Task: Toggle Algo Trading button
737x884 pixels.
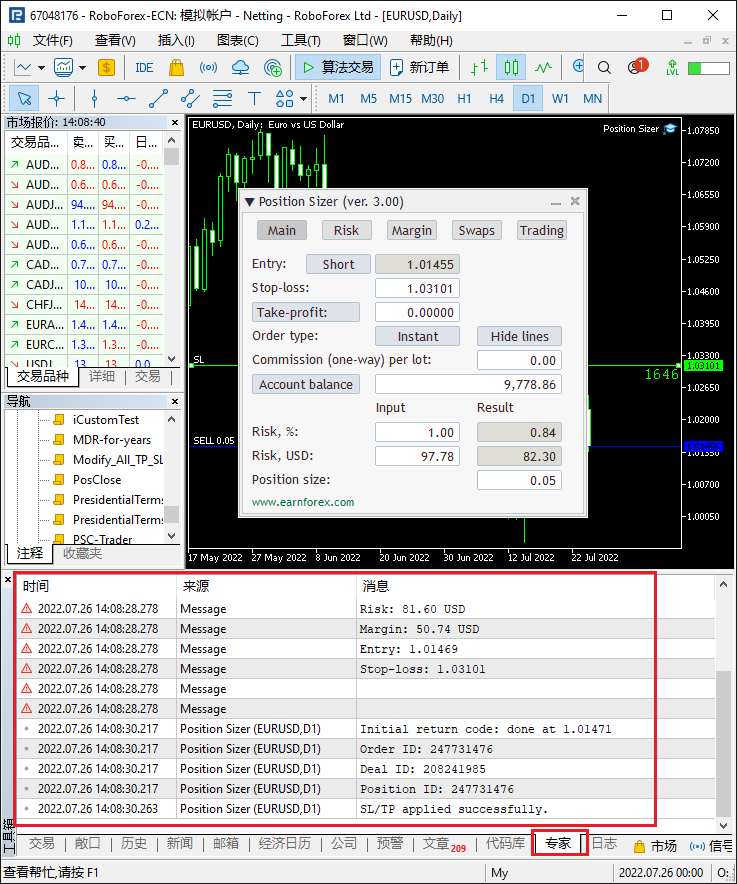Action: (x=338, y=68)
